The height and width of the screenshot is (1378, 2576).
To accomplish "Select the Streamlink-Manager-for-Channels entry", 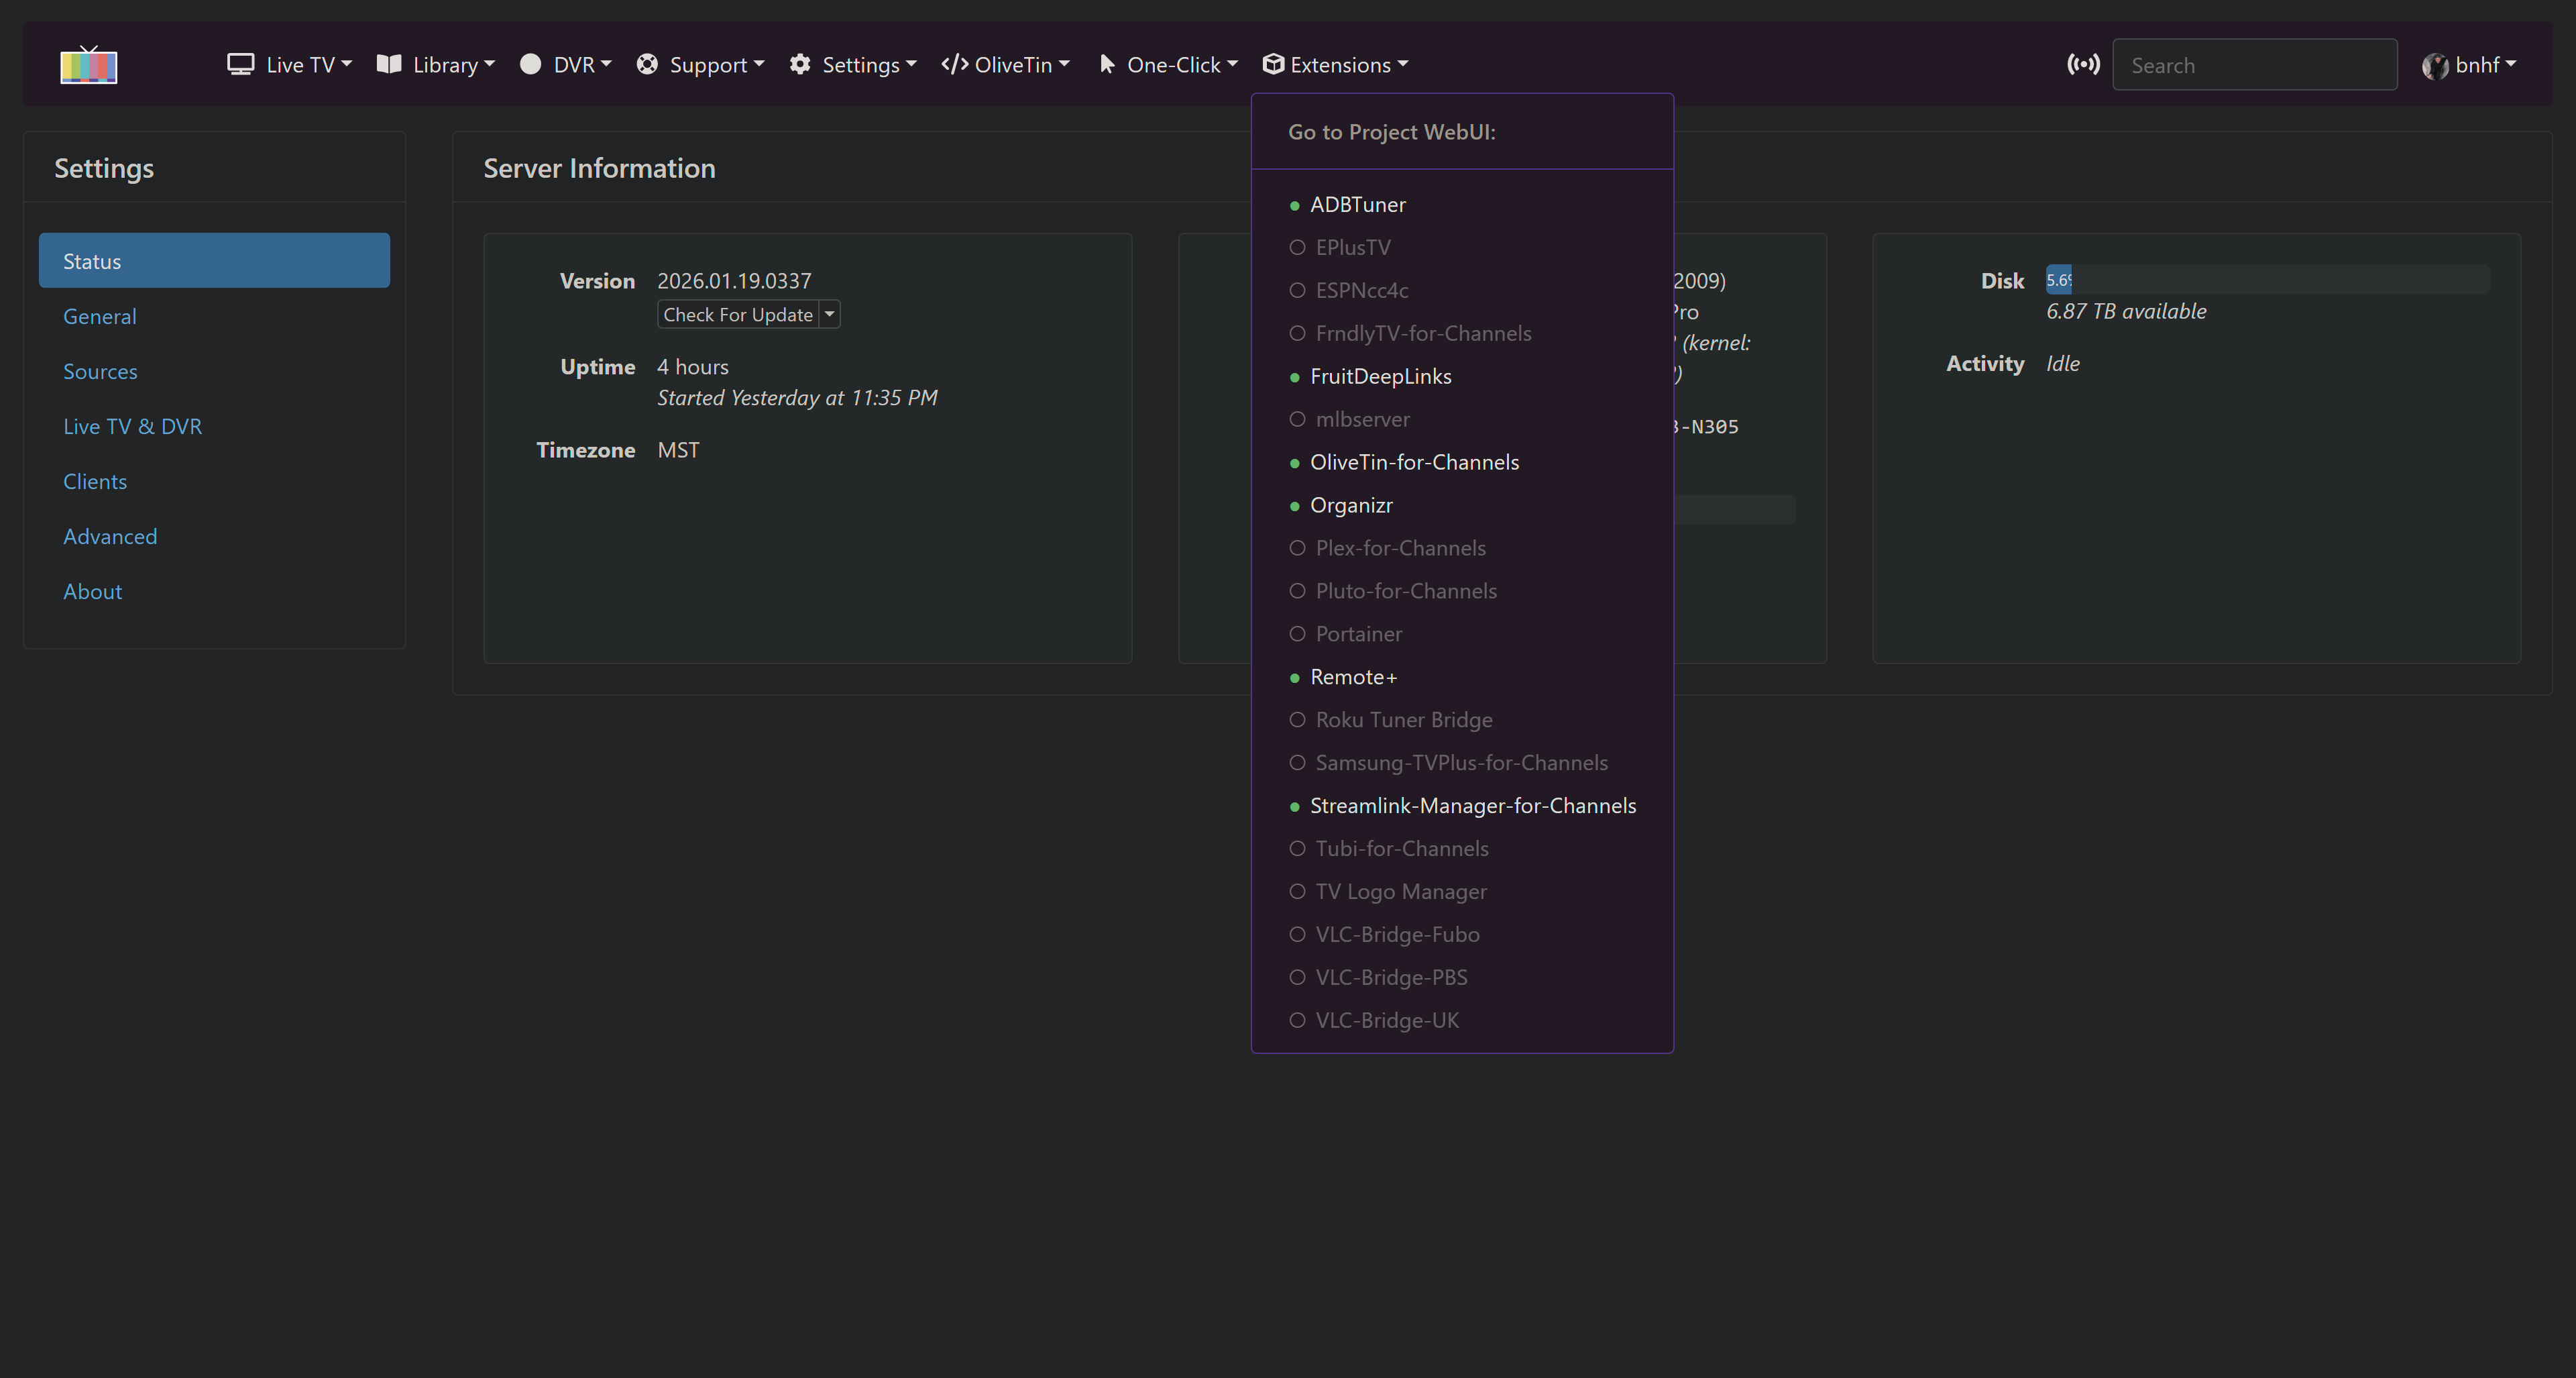I will click(1472, 806).
